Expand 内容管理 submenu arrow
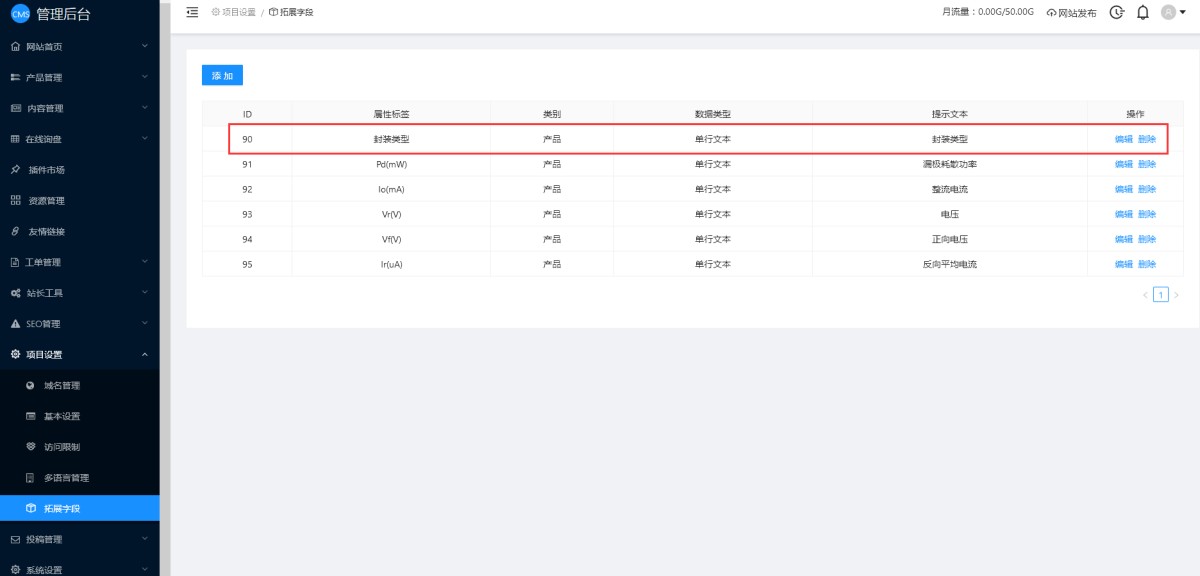This screenshot has width=1200, height=576. click(145, 108)
